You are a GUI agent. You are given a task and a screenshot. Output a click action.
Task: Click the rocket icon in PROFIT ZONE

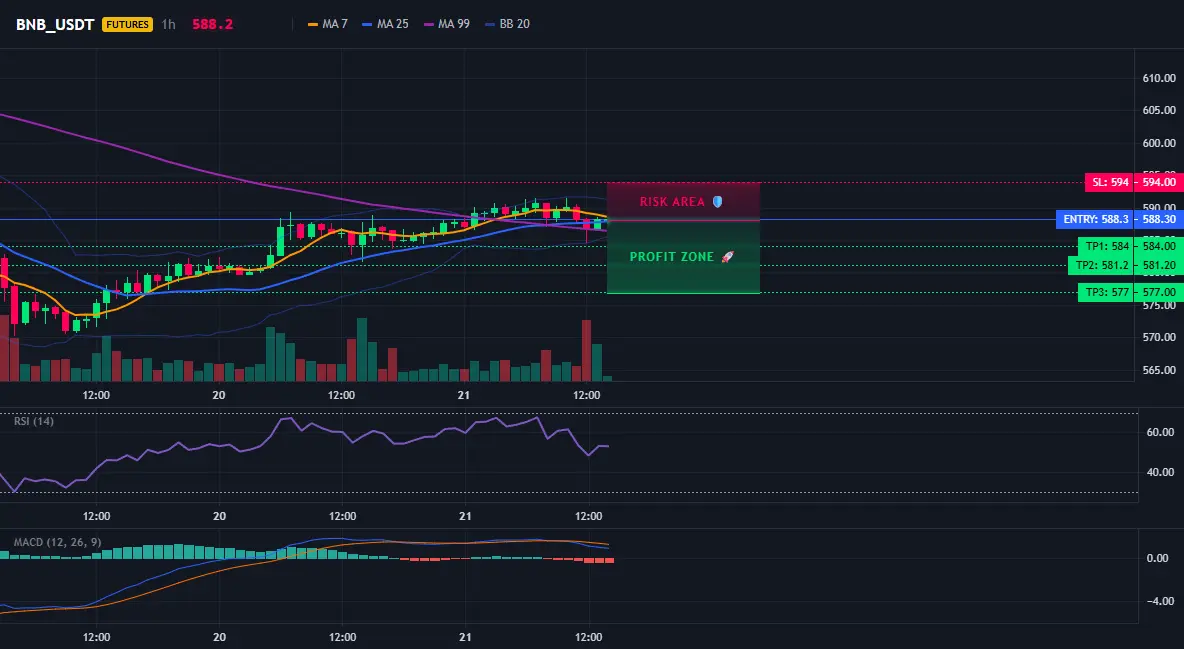[x=728, y=257]
